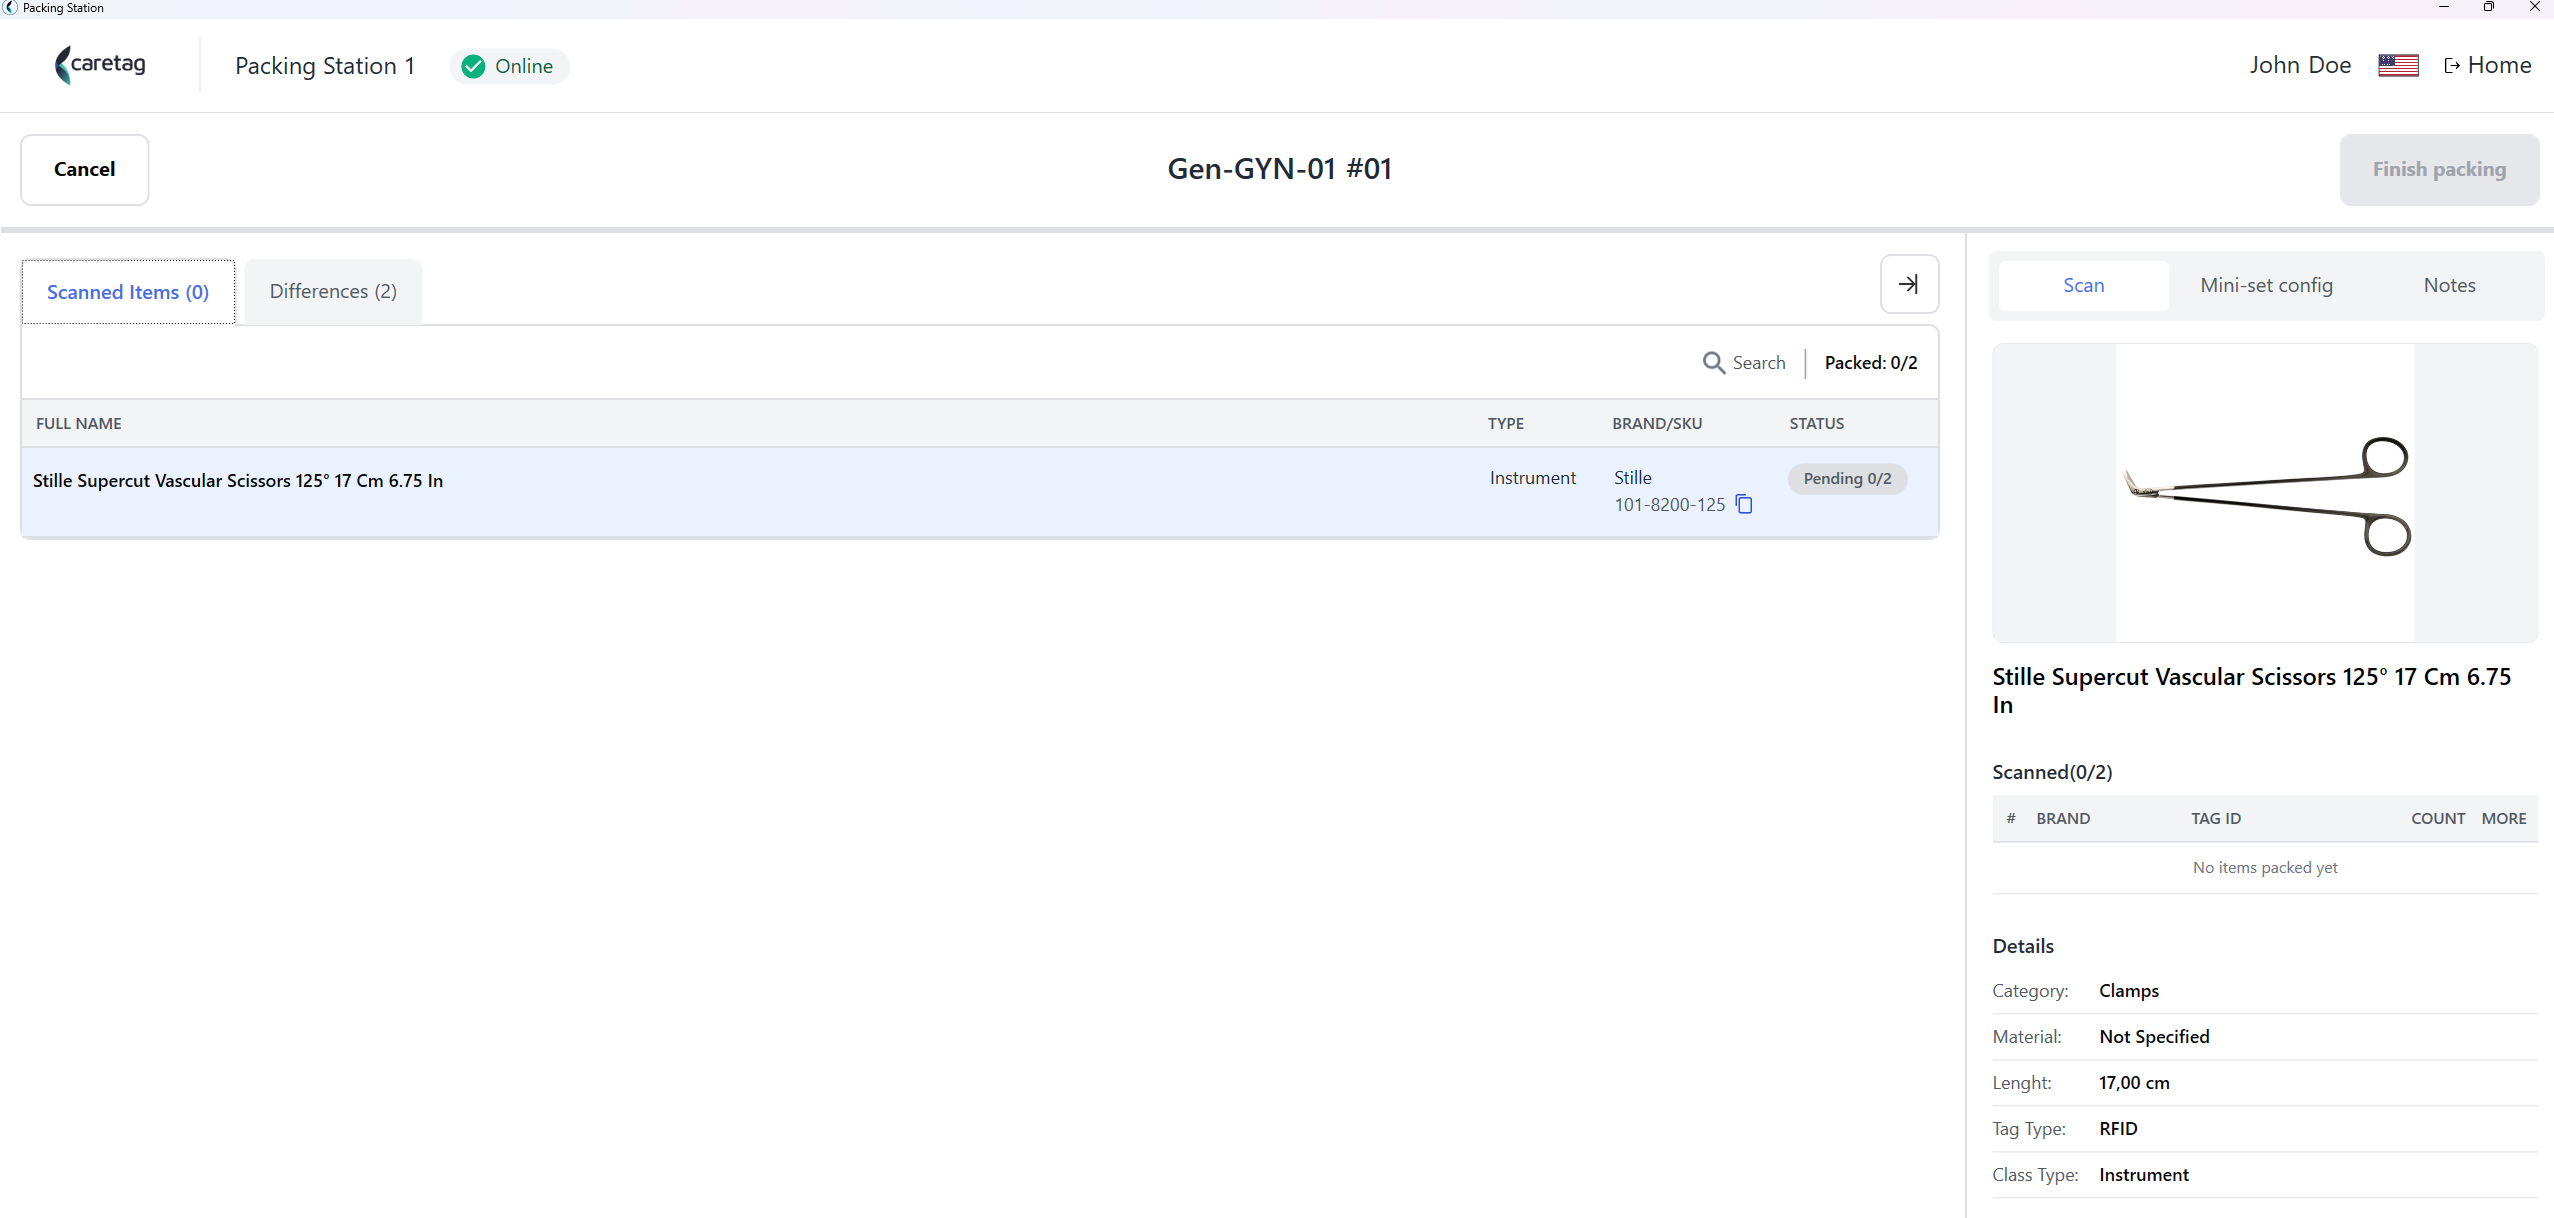
Task: Open the Mini-set config tab
Action: click(2266, 285)
